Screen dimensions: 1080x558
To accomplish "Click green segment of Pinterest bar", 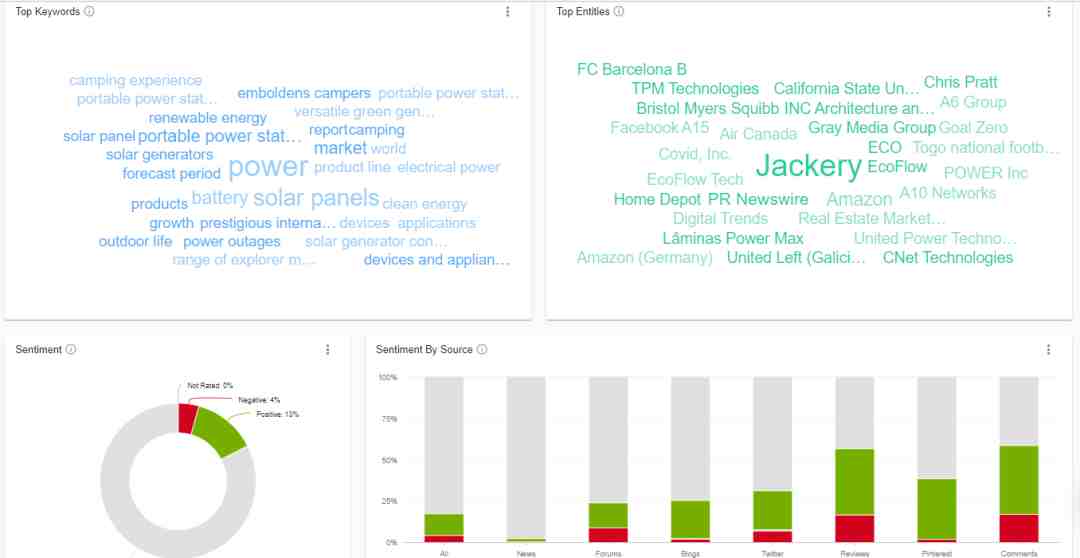I will (x=936, y=509).
